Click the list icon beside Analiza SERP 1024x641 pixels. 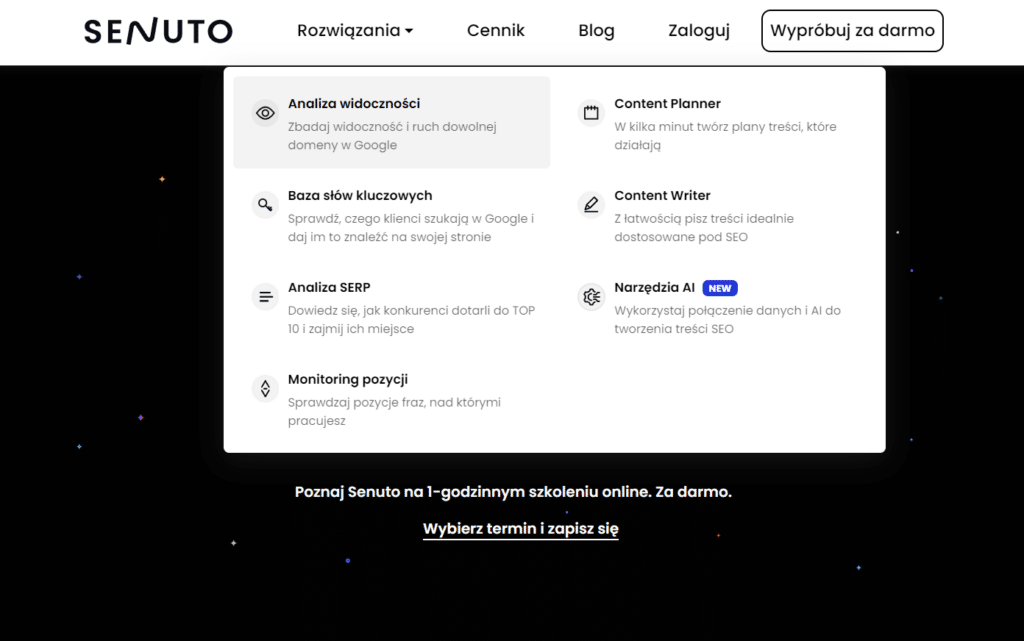[264, 296]
